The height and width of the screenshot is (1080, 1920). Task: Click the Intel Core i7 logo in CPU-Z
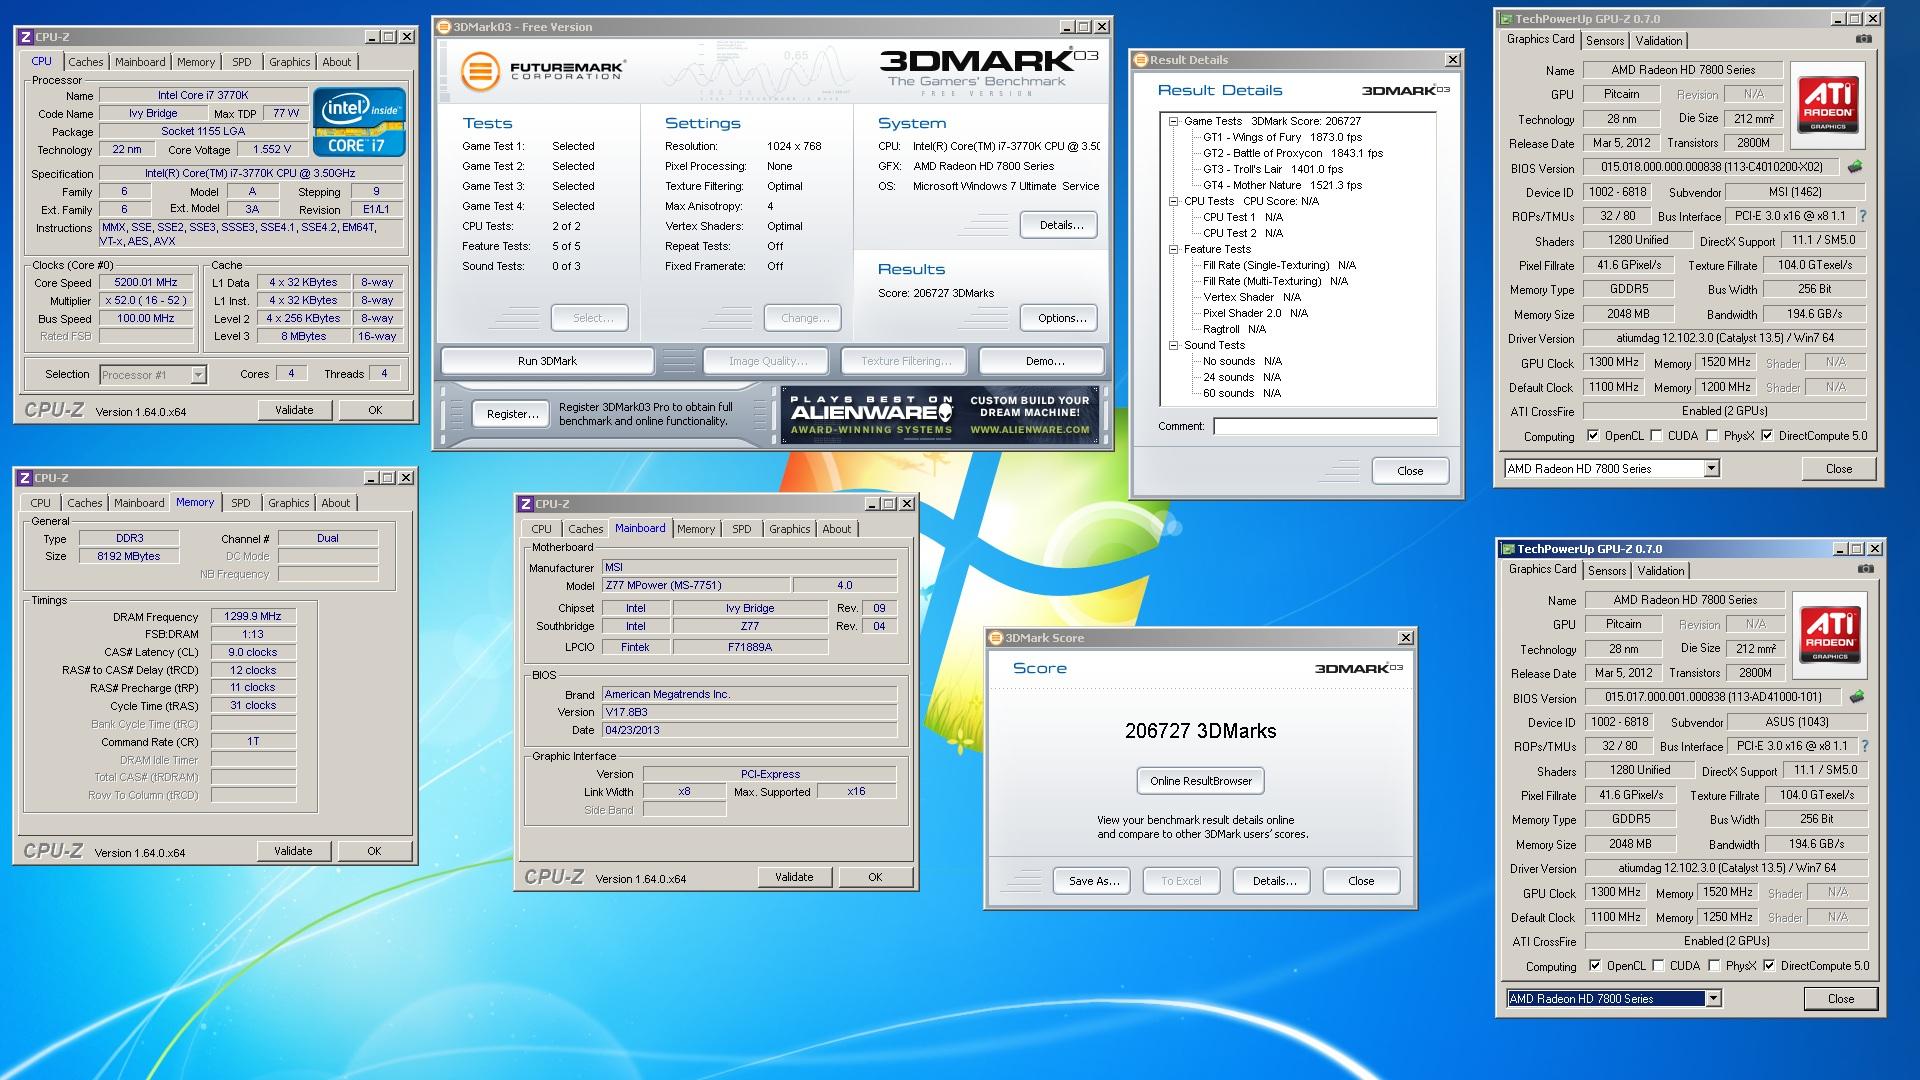click(x=359, y=122)
